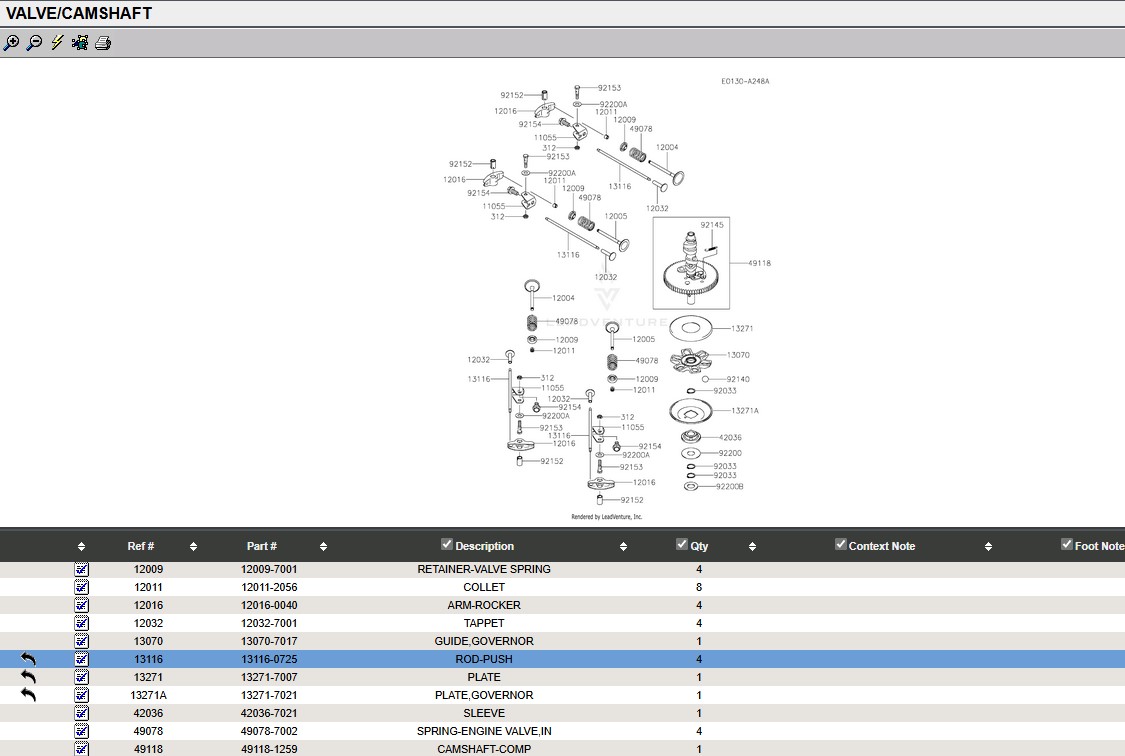Screen dimensions: 1125x756
Task: Click the note icon for the TAPPET row
Action: 82,623
